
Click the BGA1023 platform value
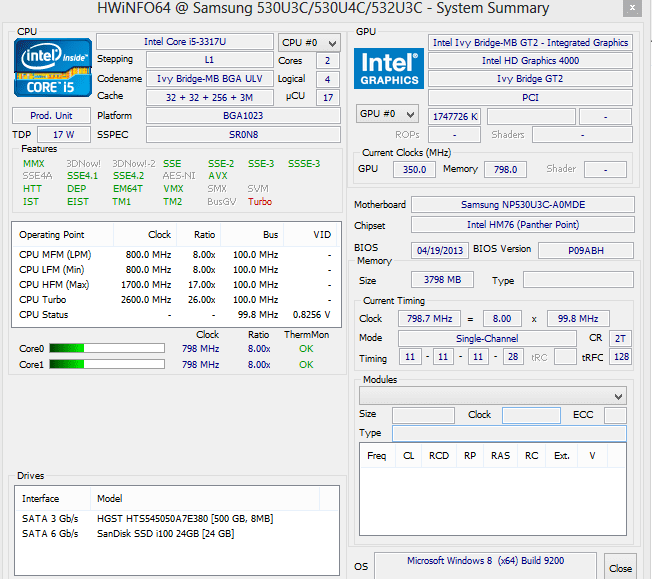tap(243, 116)
